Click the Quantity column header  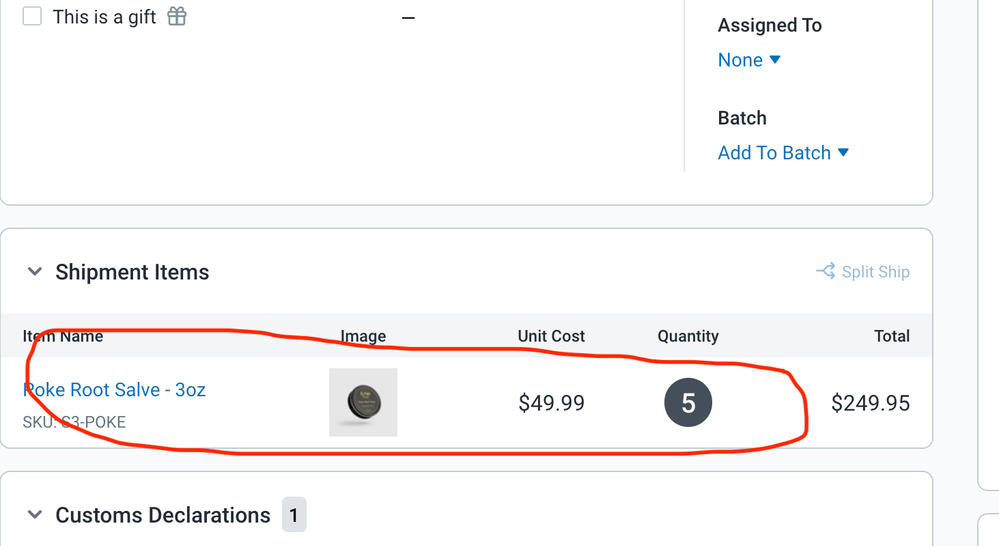[688, 336]
